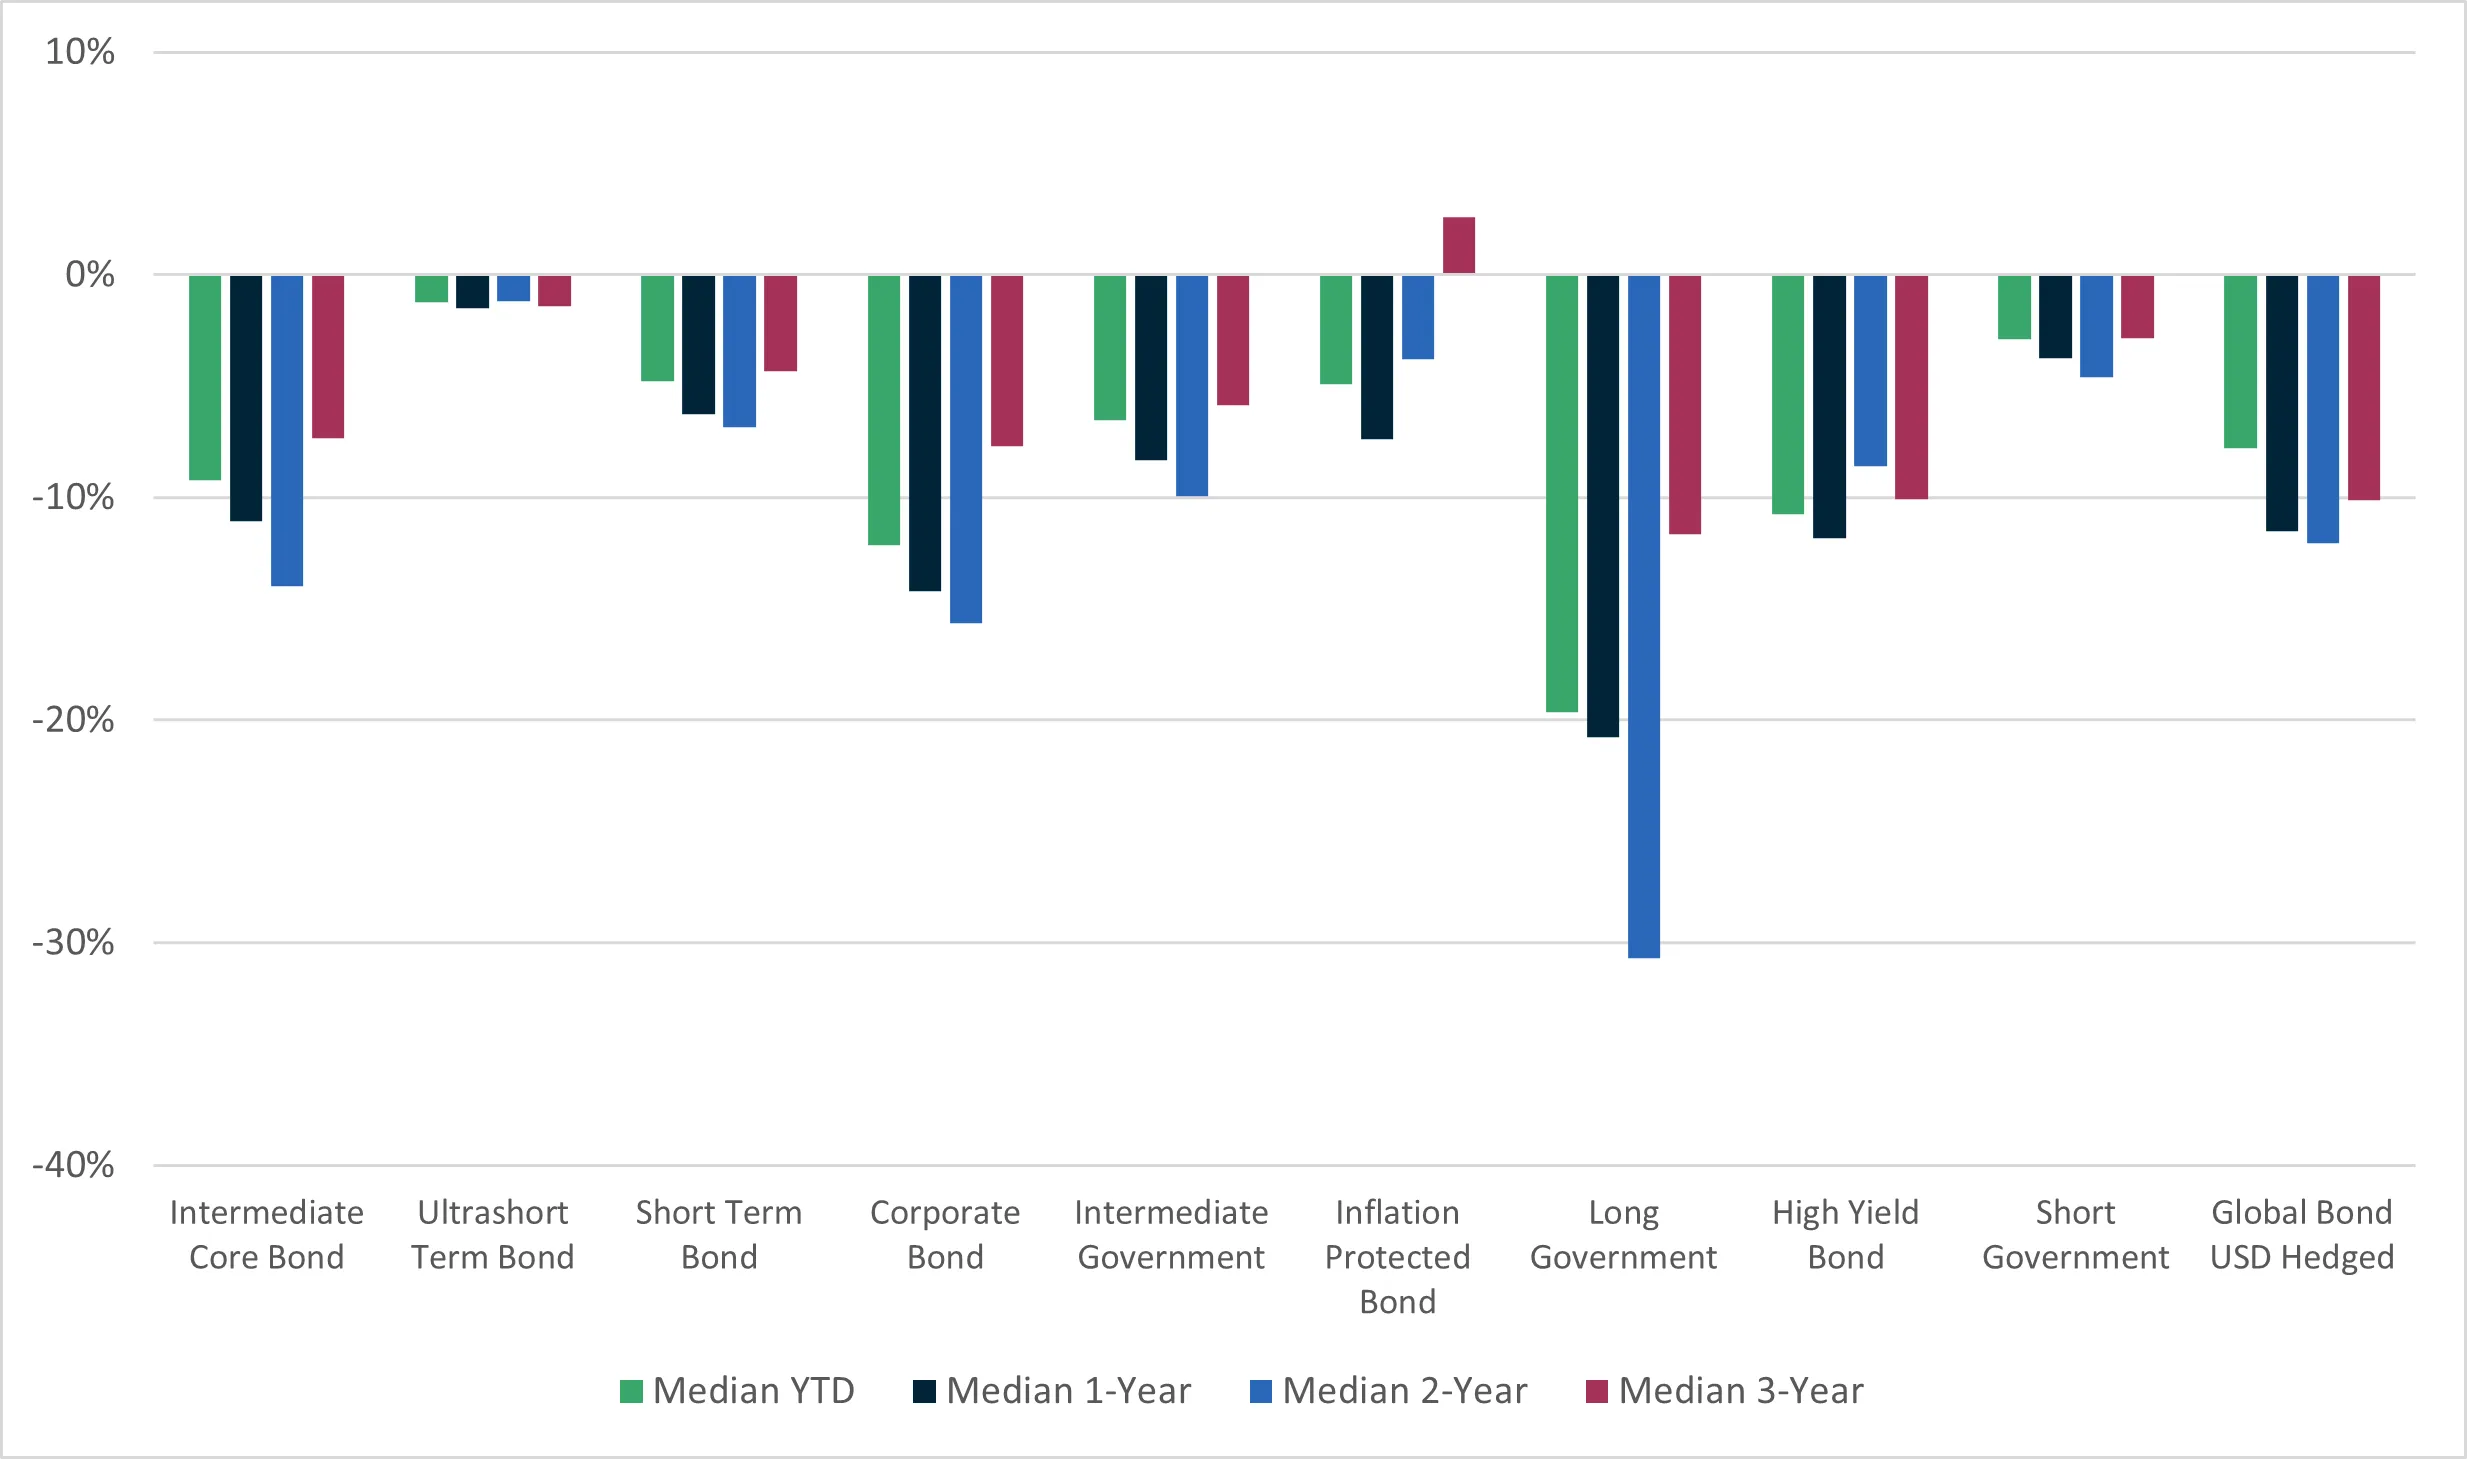Image resolution: width=2467 pixels, height=1459 pixels.
Task: Select the green Corporate Bond YTD bar
Action: tap(884, 410)
